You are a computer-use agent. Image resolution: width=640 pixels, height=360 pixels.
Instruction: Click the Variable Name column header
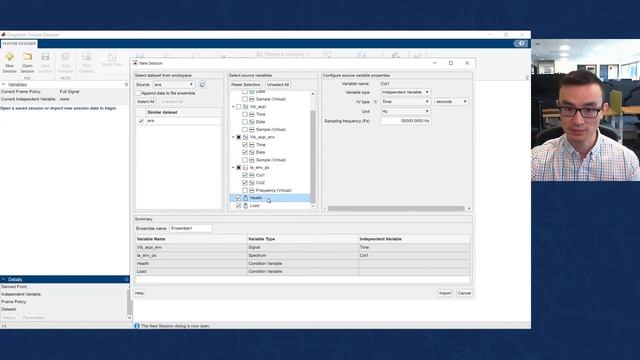(191, 239)
